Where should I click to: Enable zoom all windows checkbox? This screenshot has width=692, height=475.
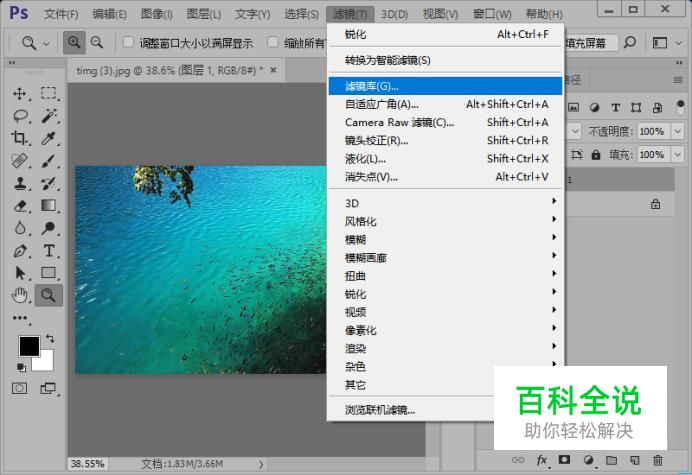(x=273, y=42)
